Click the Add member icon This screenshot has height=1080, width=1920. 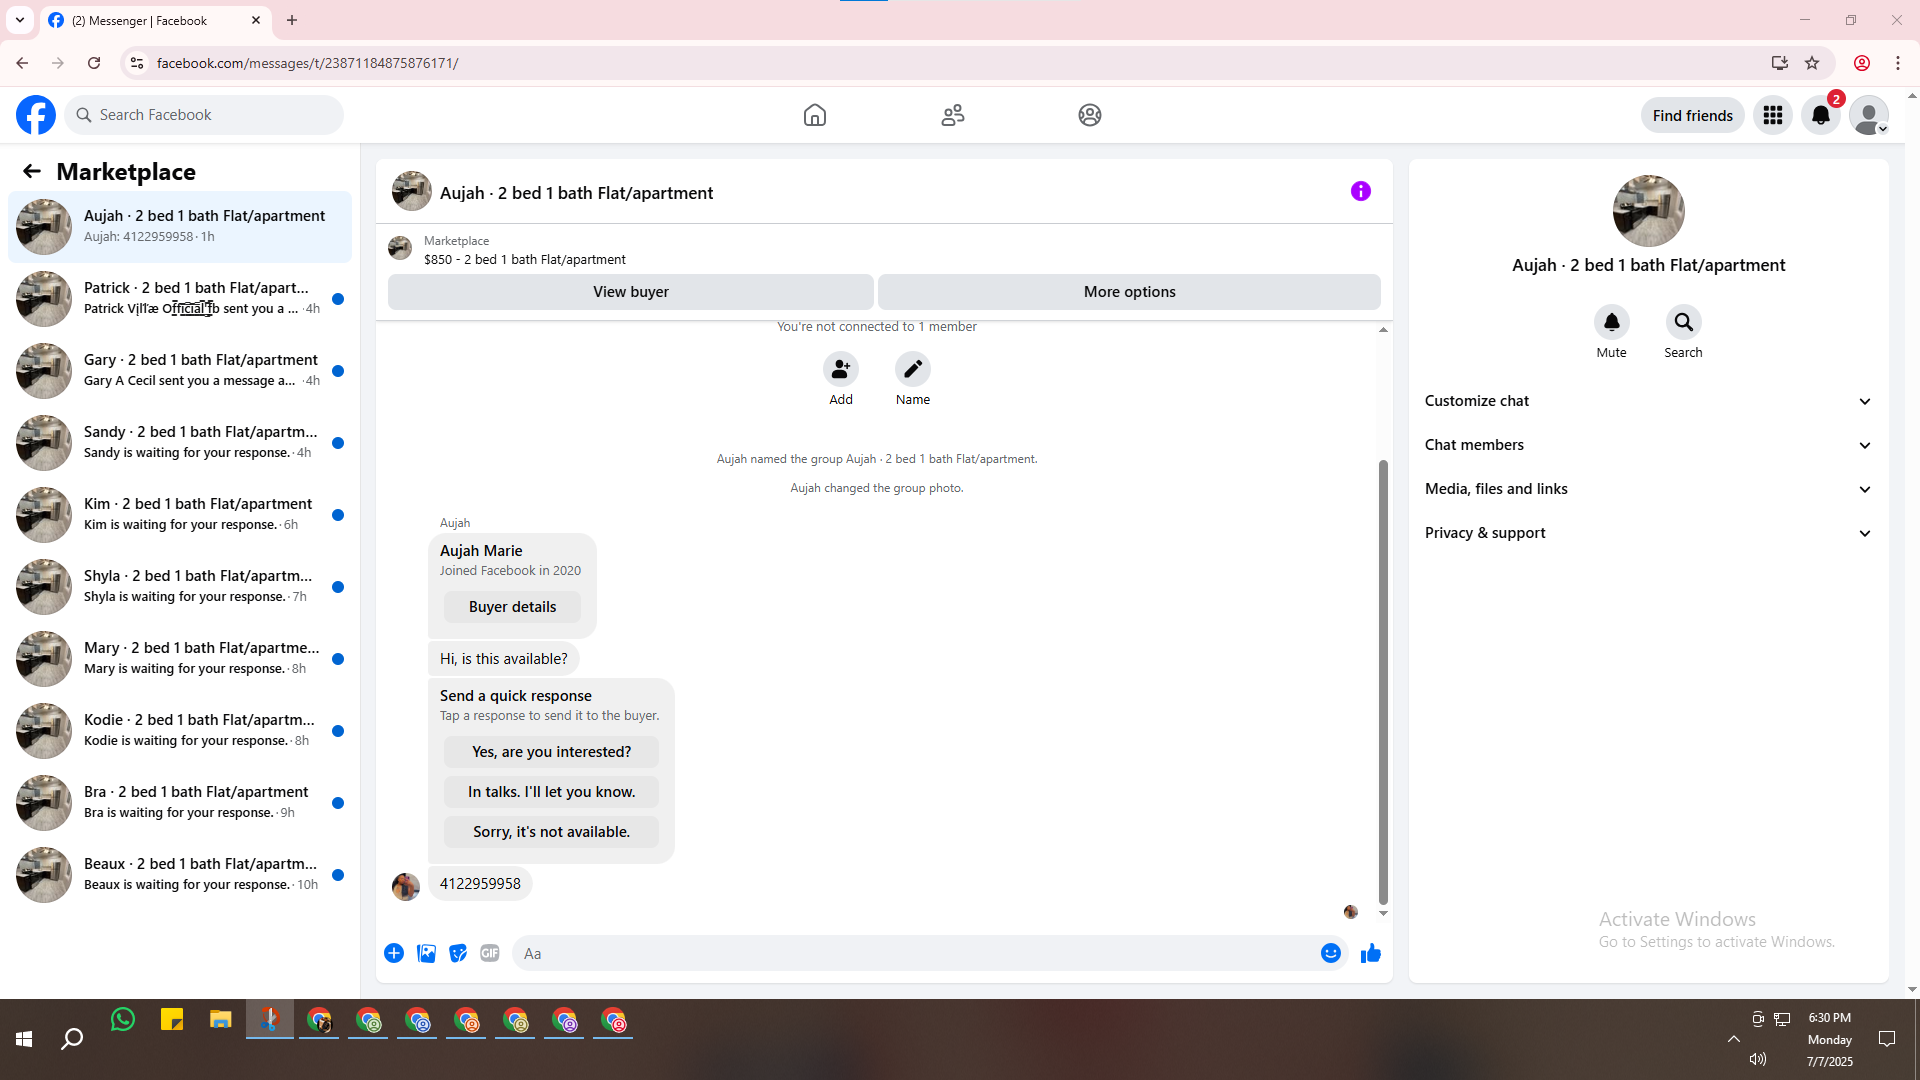(x=840, y=369)
